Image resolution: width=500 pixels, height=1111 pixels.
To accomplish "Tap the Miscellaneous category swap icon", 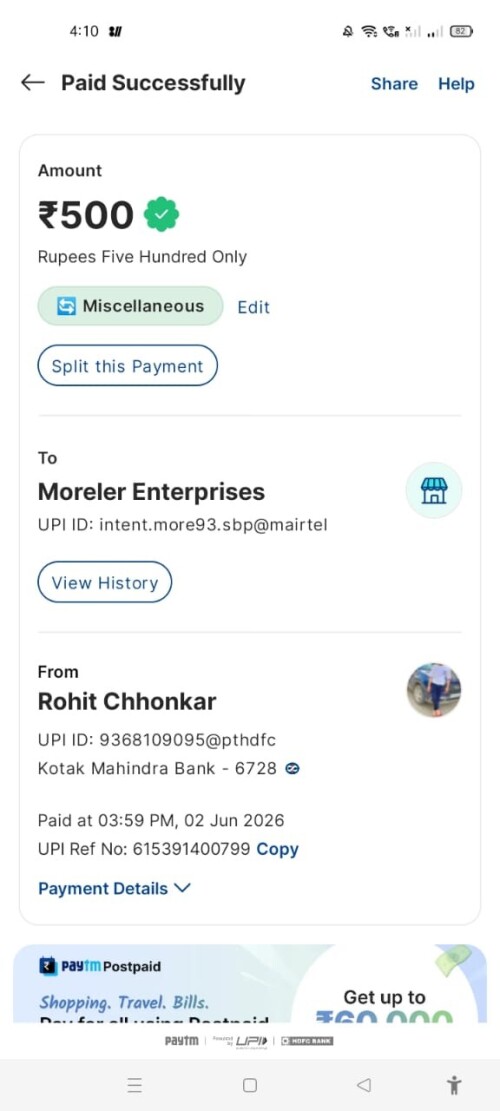I will [67, 307].
